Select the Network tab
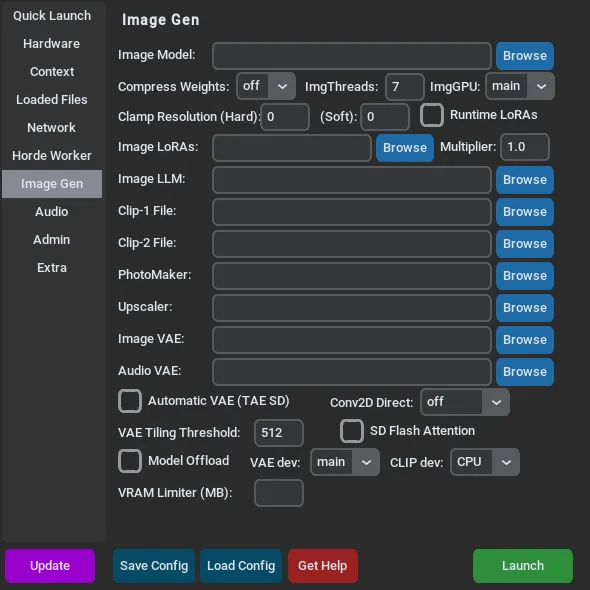590x590 pixels. tap(52, 128)
